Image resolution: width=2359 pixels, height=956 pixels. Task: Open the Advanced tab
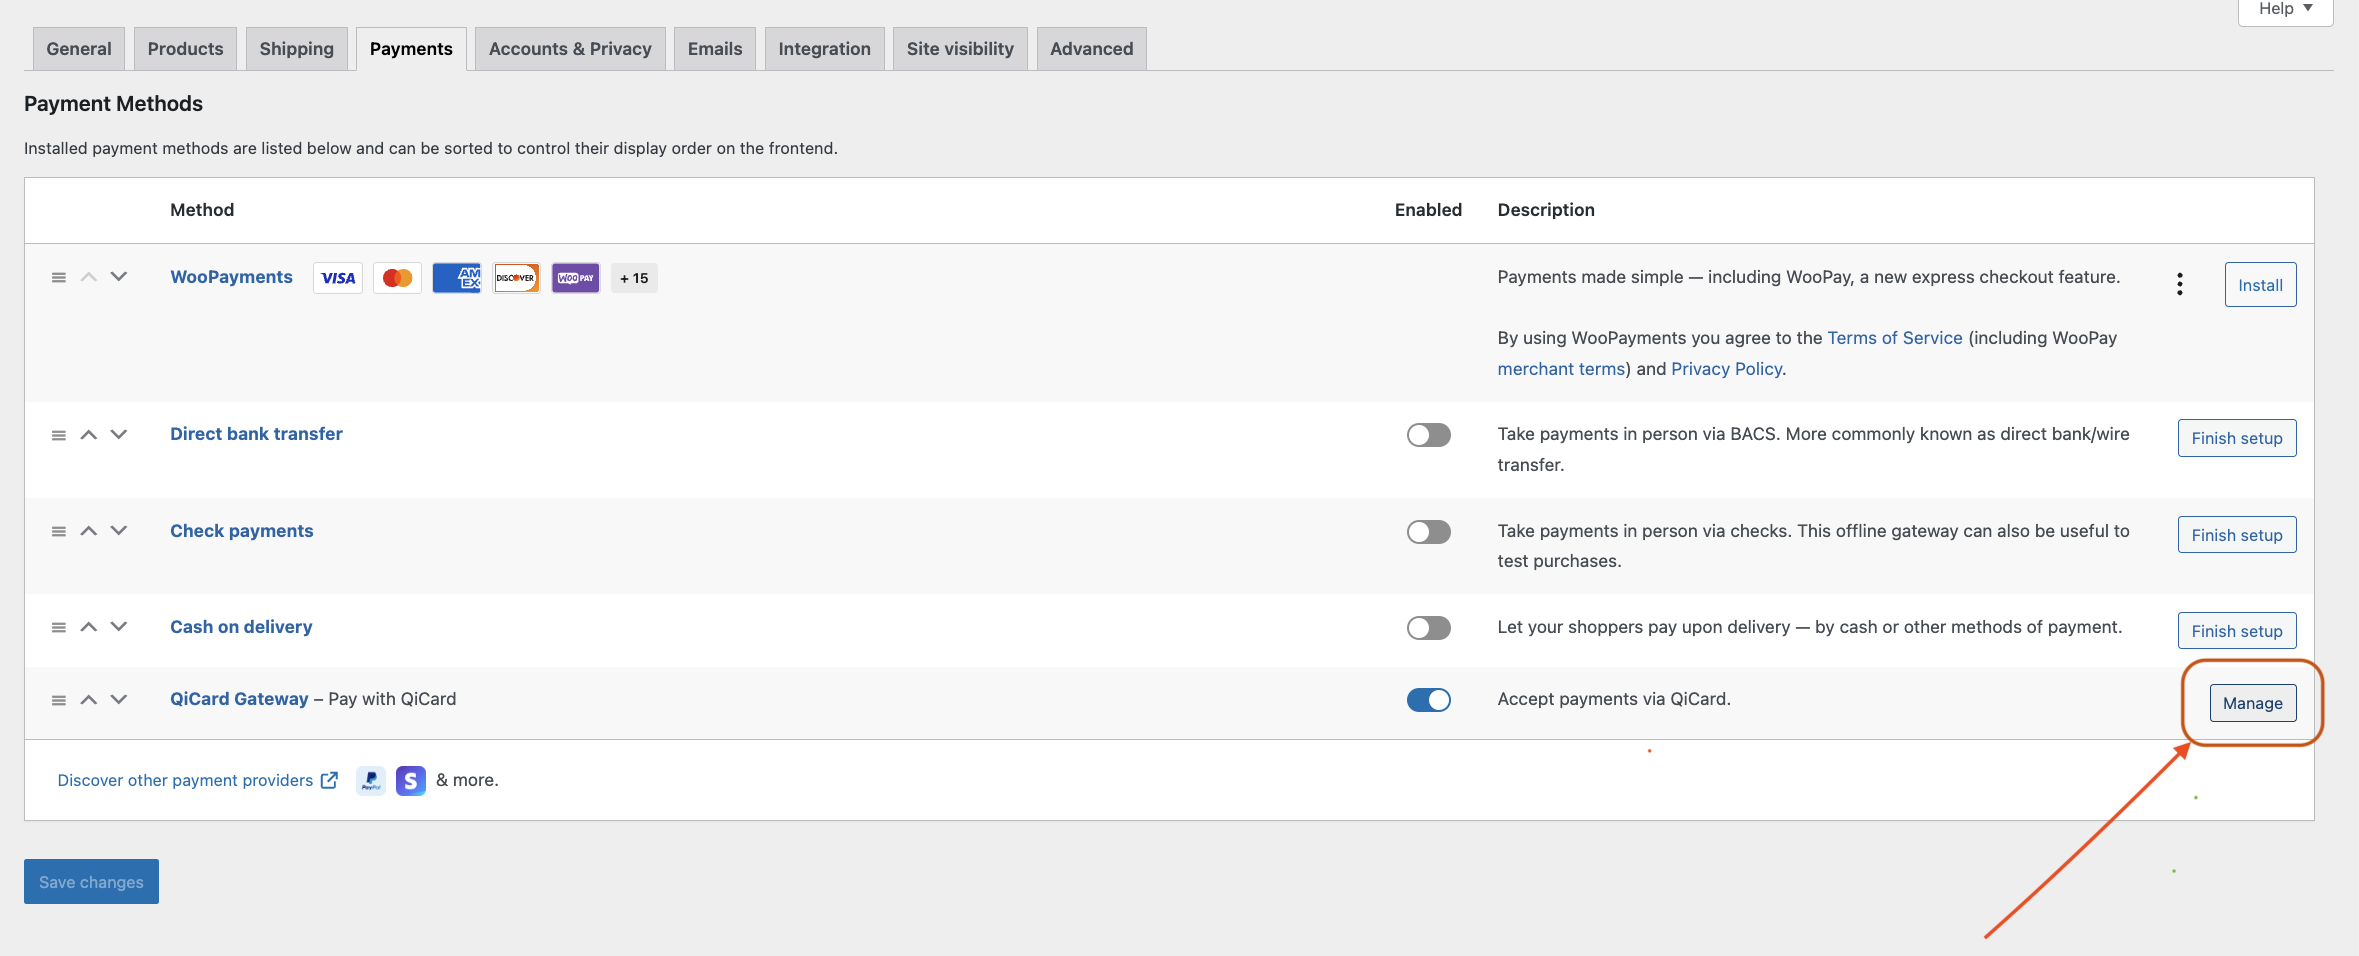(1092, 49)
